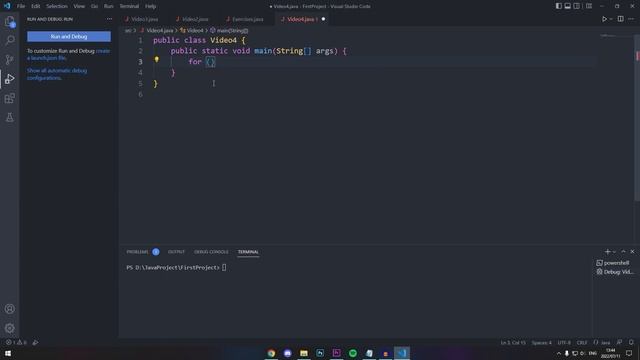Viewport: 640px width, 360px height.
Task: Open the Terminal menu
Action: [x=129, y=6]
